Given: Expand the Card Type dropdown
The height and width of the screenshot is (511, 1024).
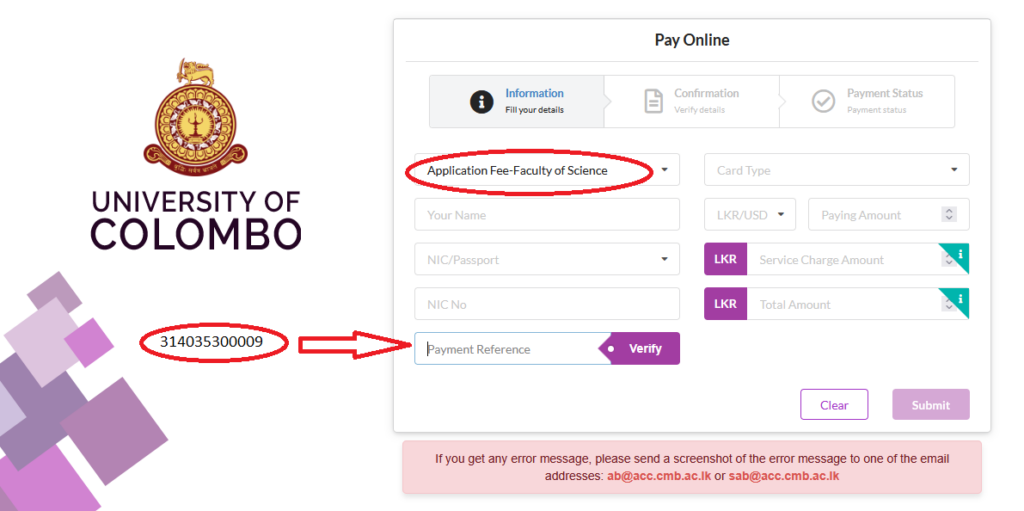Looking at the screenshot, I should pyautogui.click(x=837, y=170).
